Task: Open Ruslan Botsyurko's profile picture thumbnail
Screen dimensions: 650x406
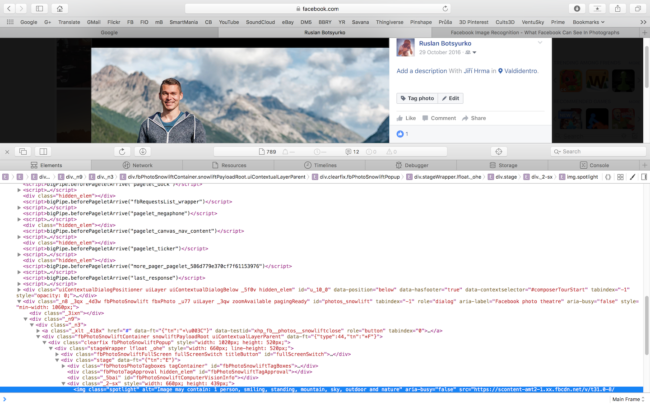Action: pyautogui.click(x=405, y=47)
